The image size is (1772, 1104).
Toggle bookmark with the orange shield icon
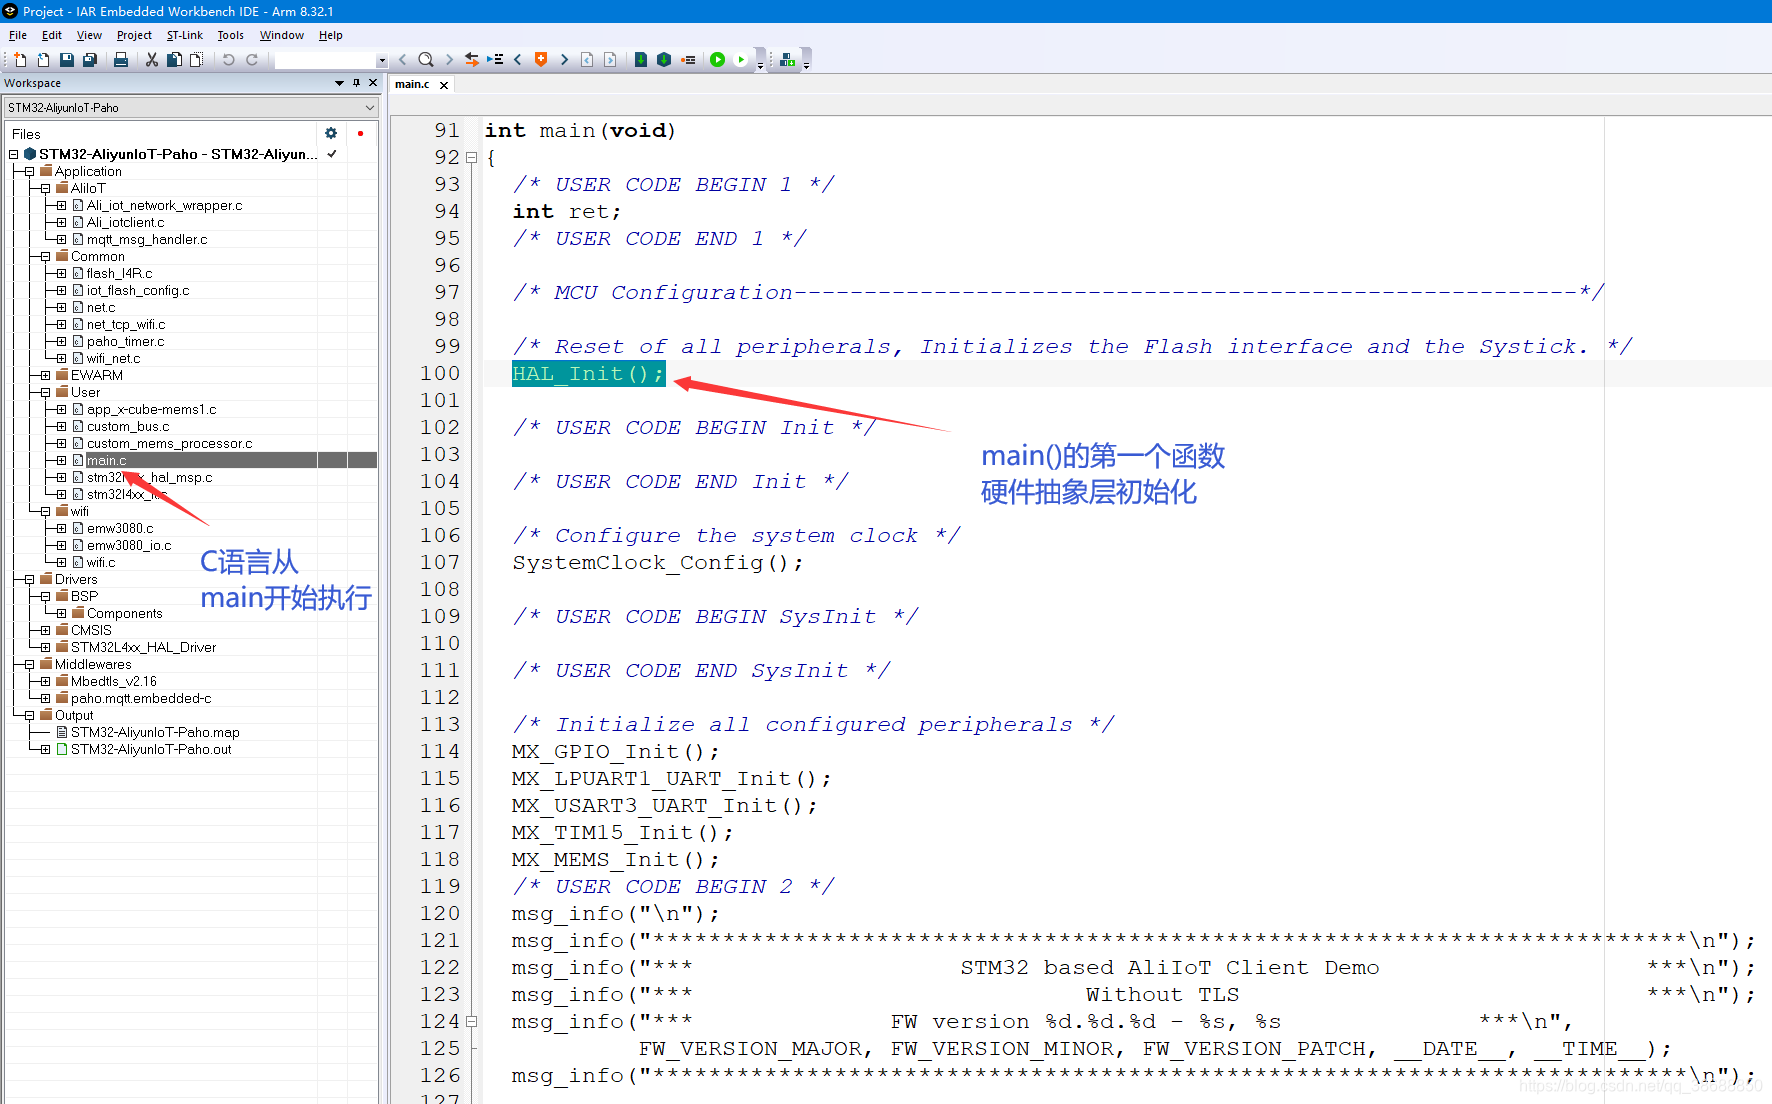541,60
